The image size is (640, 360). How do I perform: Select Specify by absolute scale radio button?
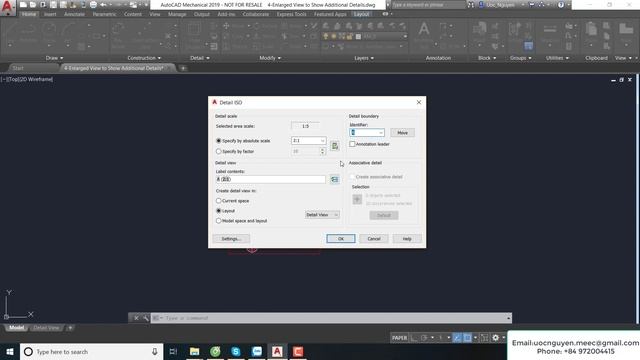[218, 140]
